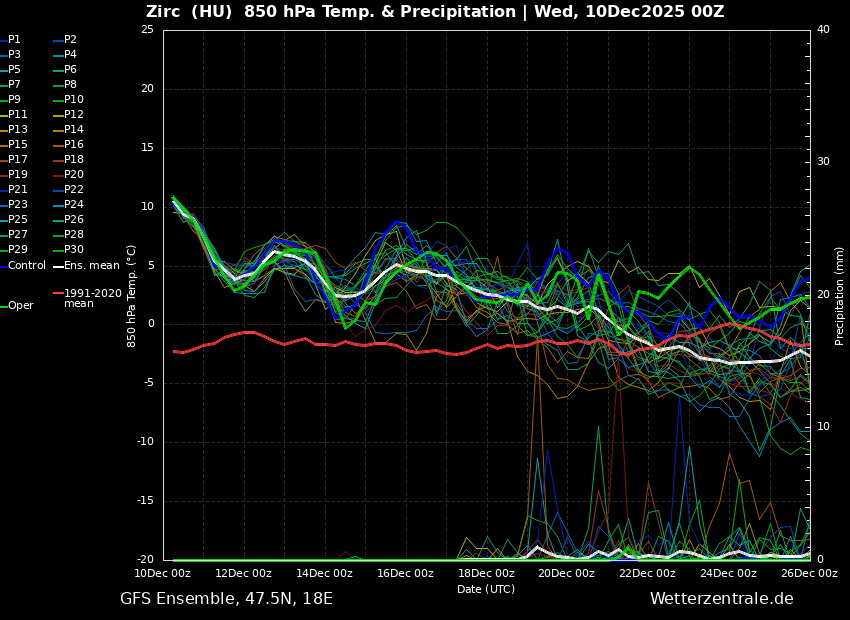Click the 20Dec 00z date tick
This screenshot has height=620, width=850.
click(566, 574)
